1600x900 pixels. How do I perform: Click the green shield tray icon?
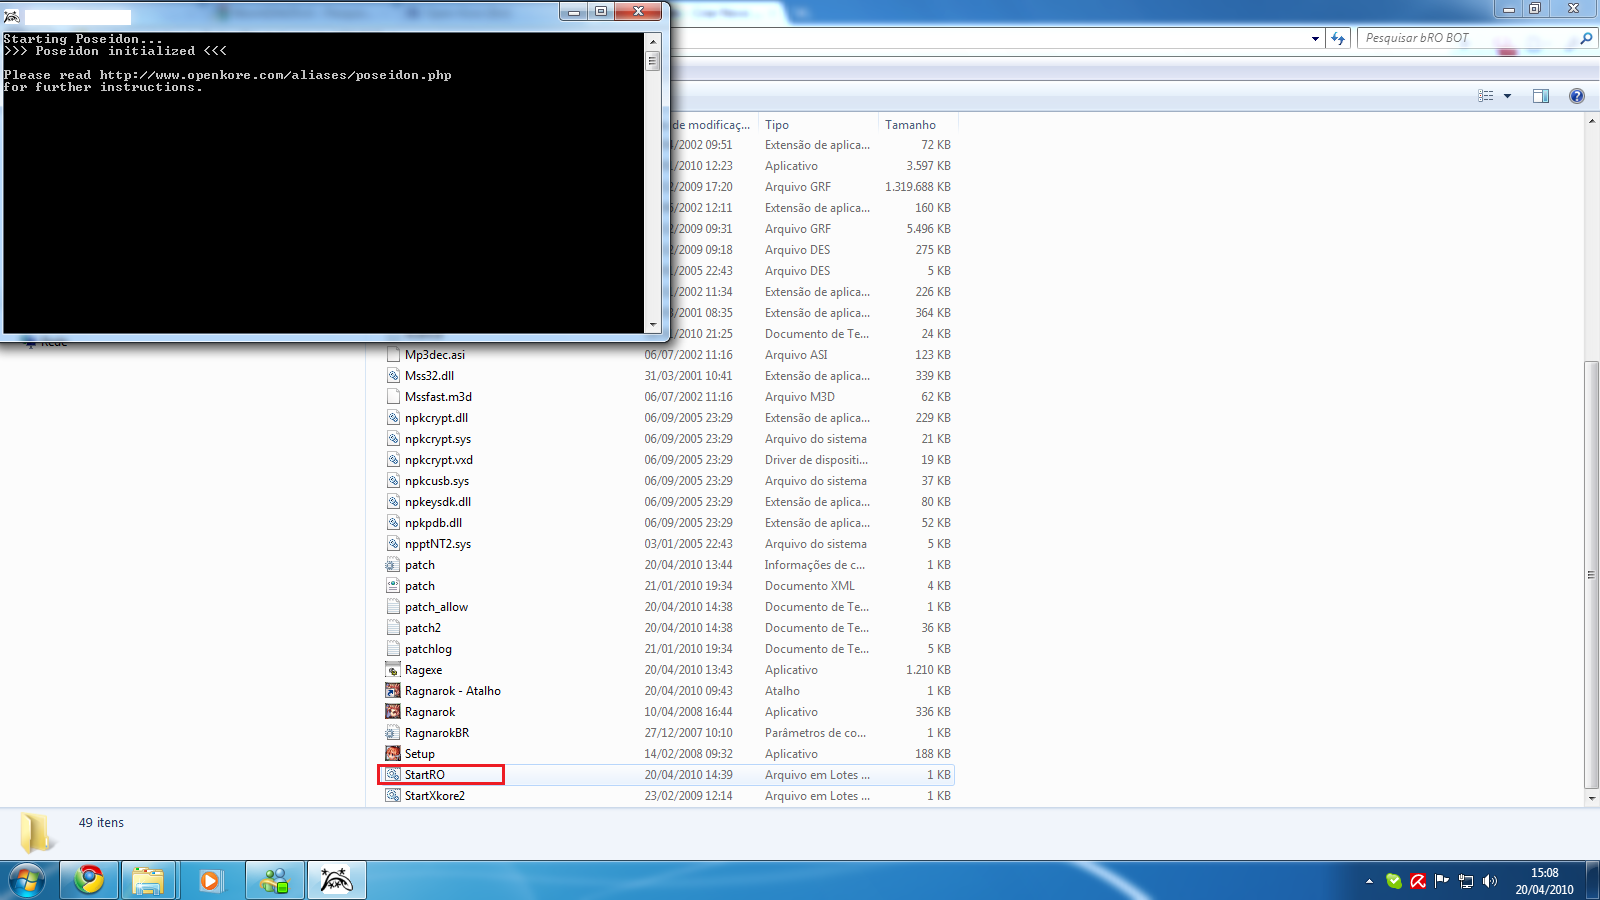tap(1394, 881)
